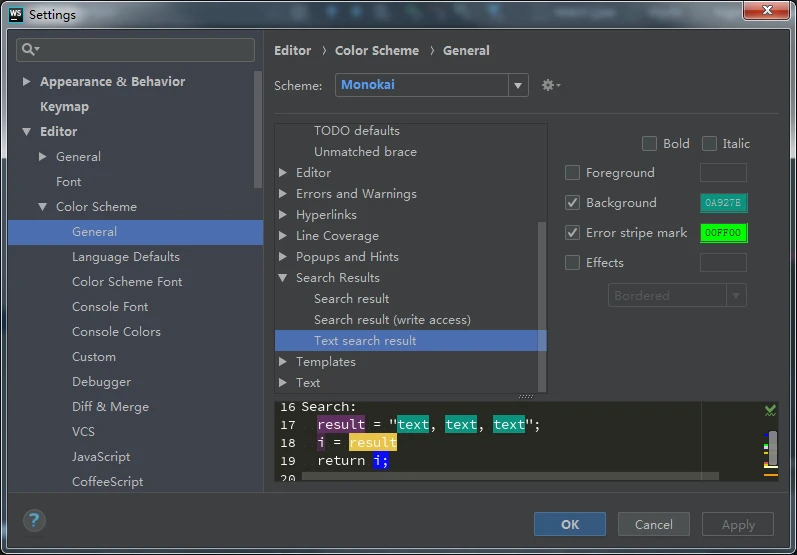
Task: Select Console Colors in the sidebar
Action: coord(116,332)
